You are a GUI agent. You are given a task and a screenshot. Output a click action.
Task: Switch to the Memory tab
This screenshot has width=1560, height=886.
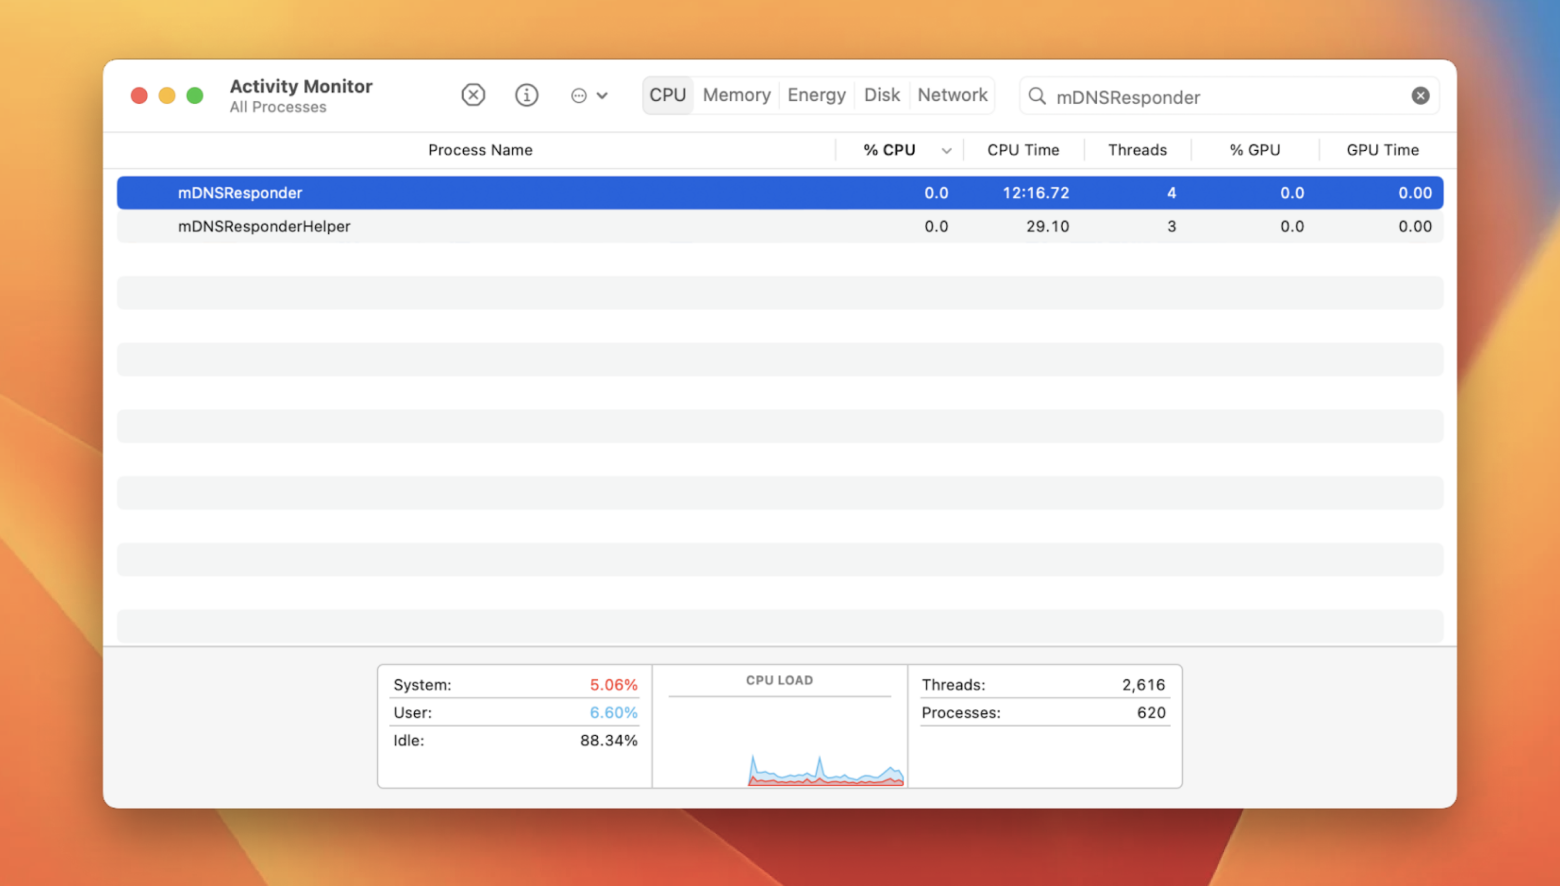point(737,95)
